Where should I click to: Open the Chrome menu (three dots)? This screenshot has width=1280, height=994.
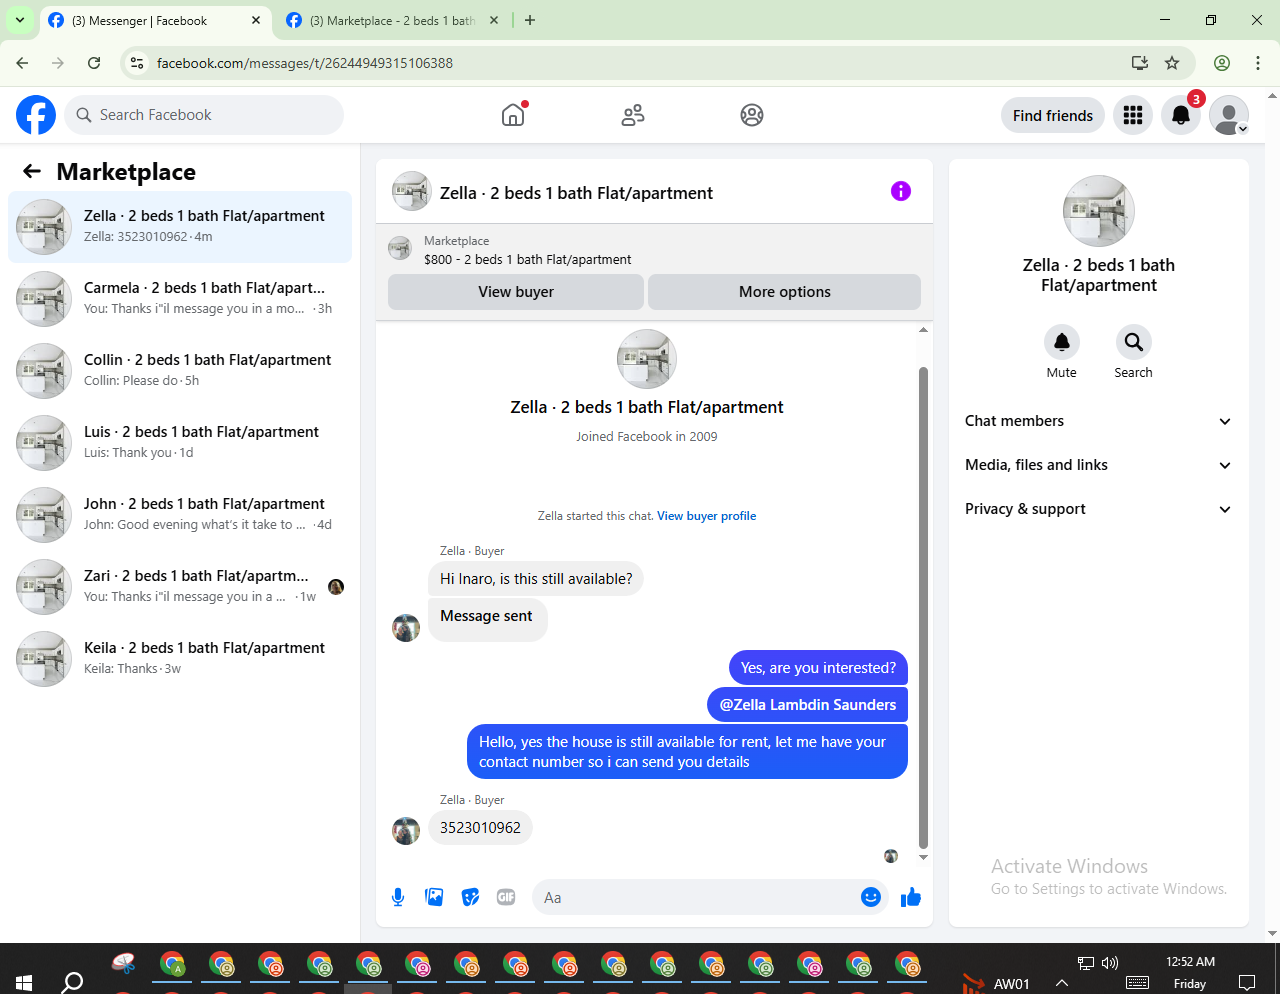pos(1258,63)
